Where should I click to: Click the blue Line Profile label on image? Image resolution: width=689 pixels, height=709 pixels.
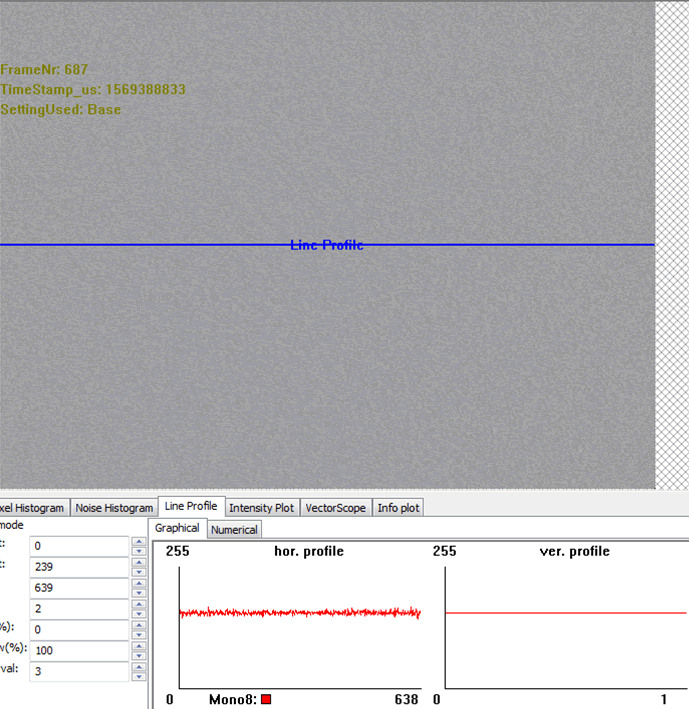pos(326,245)
